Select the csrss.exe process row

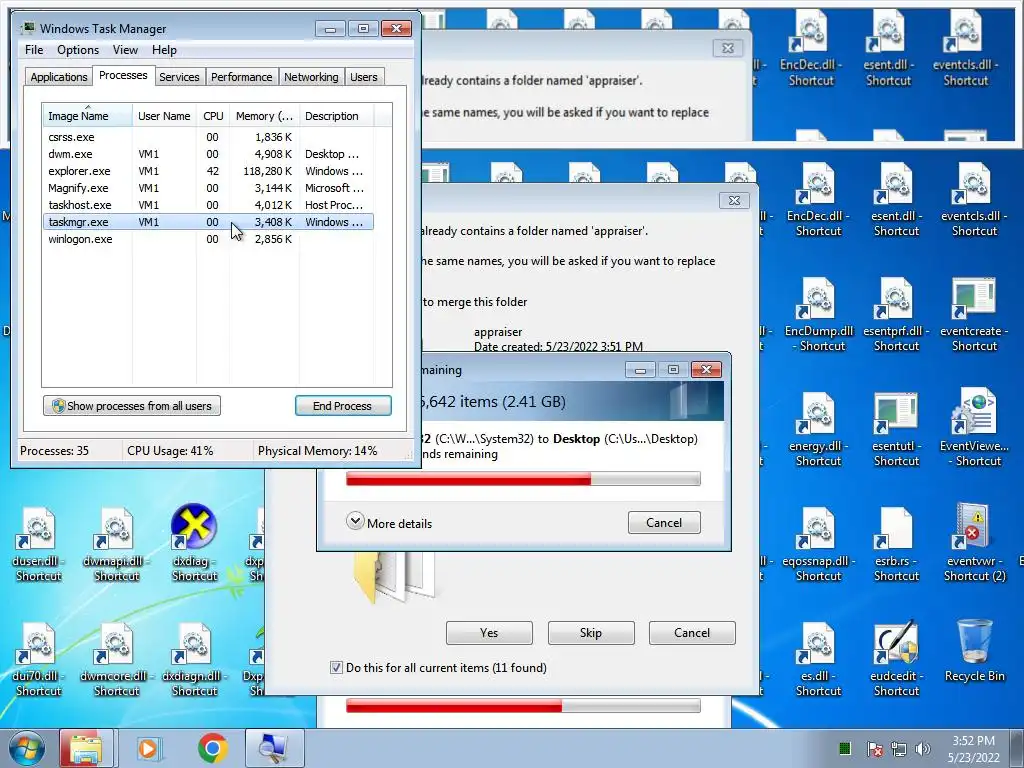pos(208,137)
